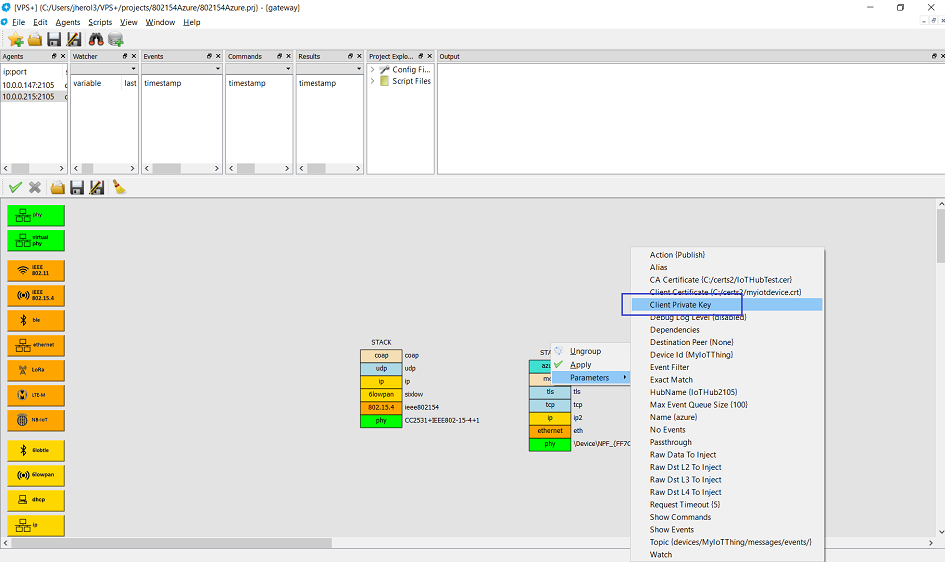Click the new project star icon
The height and width of the screenshot is (562, 945).
pyautogui.click(x=16, y=39)
